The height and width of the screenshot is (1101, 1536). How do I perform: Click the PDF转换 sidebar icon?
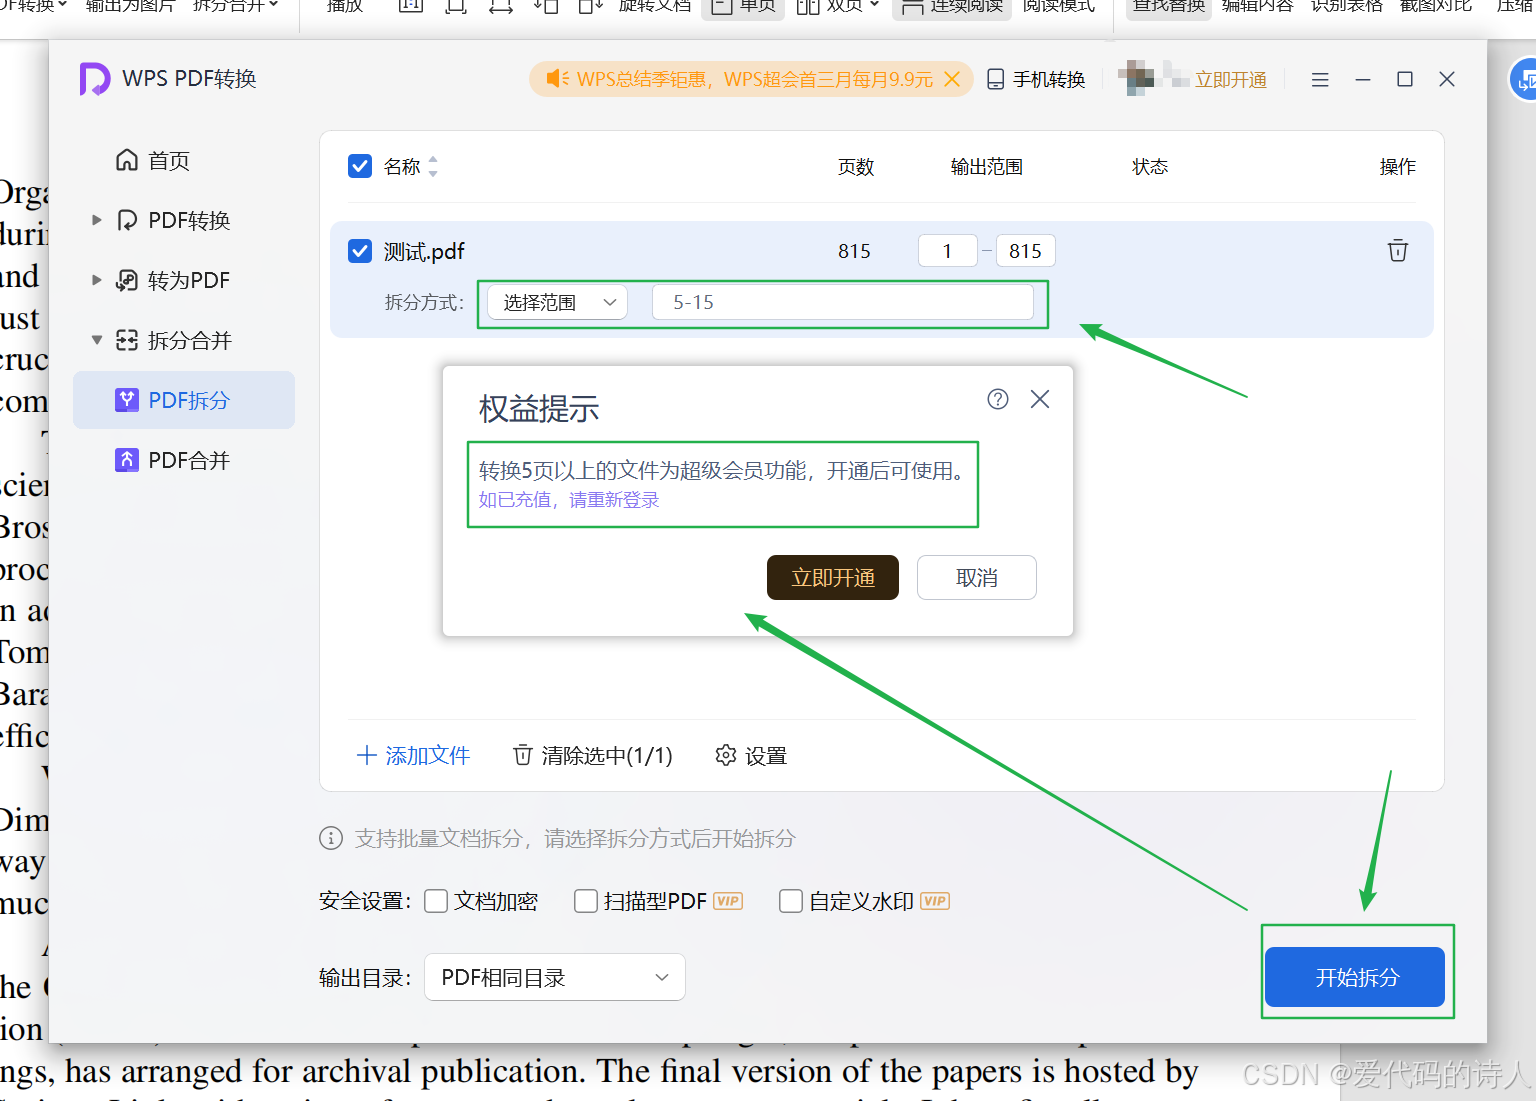coord(127,220)
